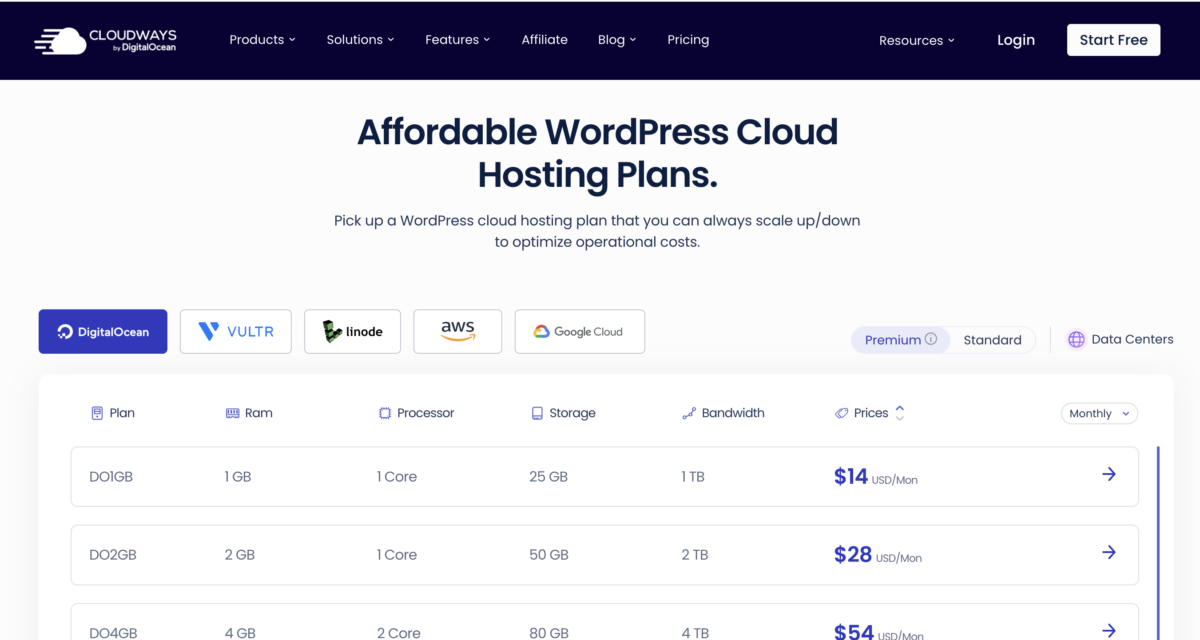Click the Plan column icon

click(97, 413)
